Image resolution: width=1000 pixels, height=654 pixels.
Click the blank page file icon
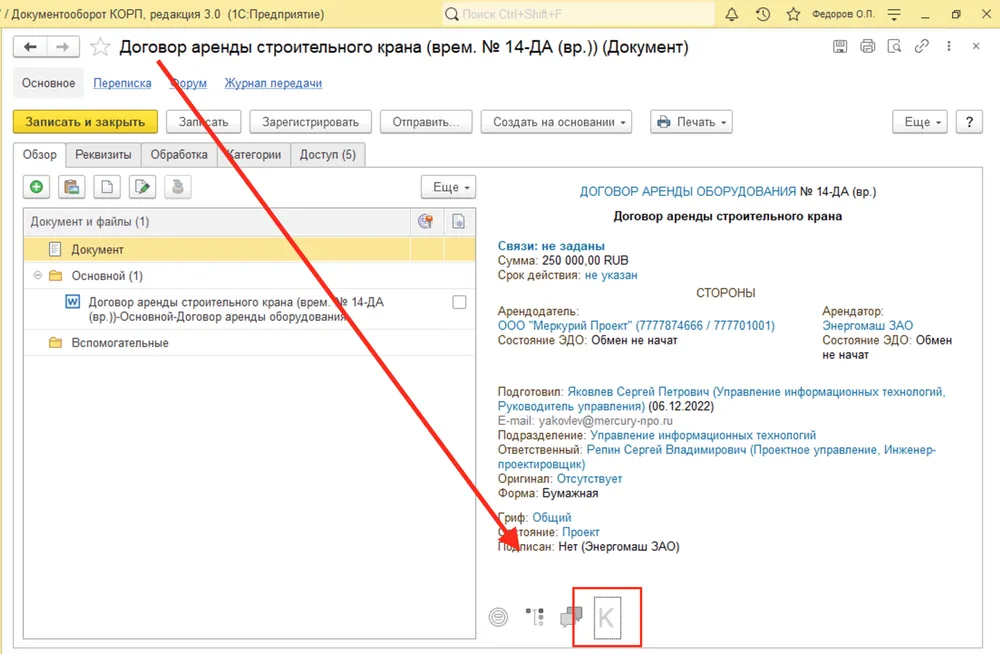point(107,187)
